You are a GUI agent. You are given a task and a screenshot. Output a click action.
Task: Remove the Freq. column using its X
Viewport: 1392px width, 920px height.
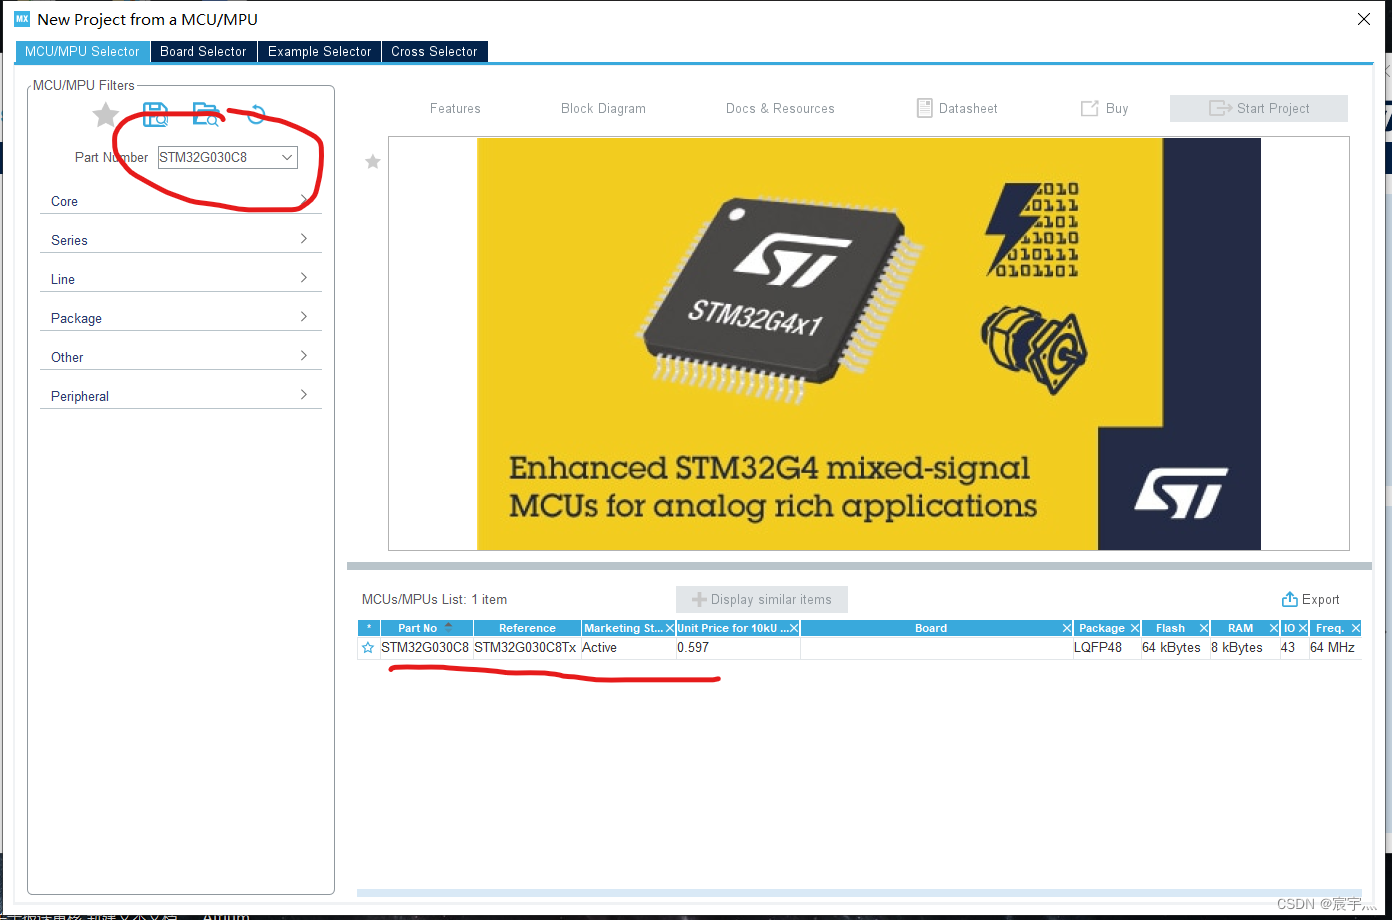[1356, 628]
